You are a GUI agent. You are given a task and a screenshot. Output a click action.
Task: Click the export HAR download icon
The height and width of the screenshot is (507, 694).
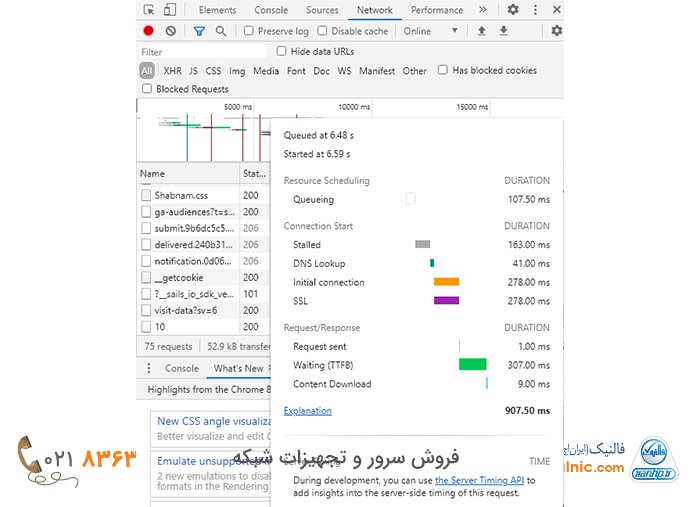point(504,31)
